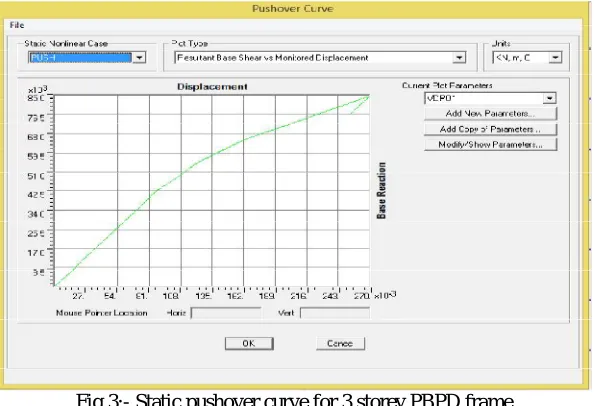
Task: Click the Pushover Curve title bar text
Action: click(x=293, y=9)
